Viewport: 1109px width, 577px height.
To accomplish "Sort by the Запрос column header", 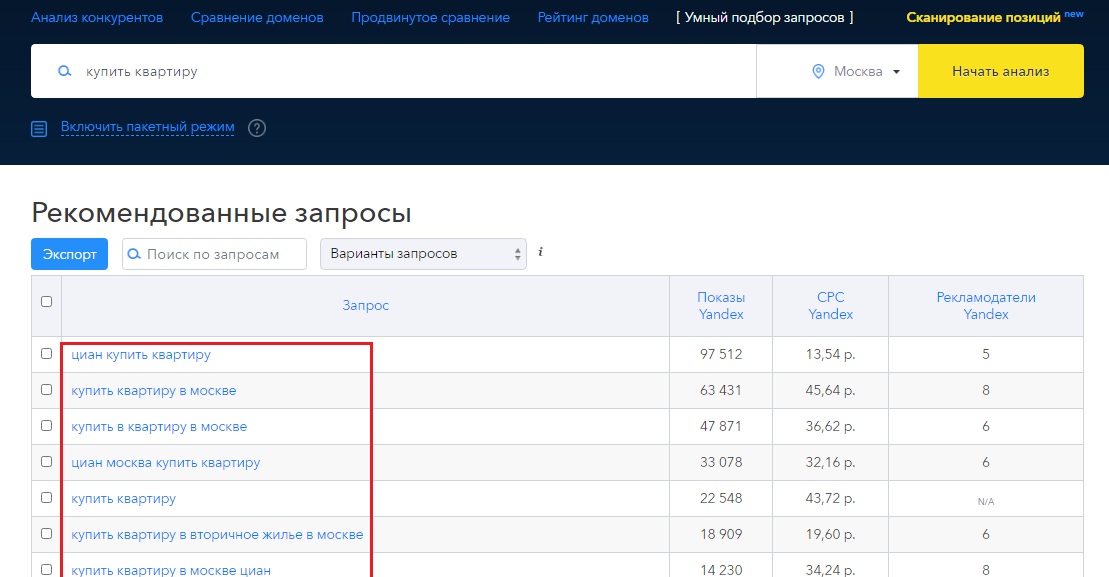I will click(366, 305).
